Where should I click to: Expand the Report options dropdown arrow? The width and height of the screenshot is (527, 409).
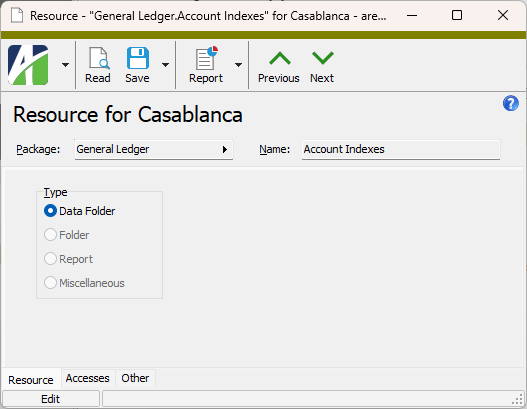click(x=238, y=65)
